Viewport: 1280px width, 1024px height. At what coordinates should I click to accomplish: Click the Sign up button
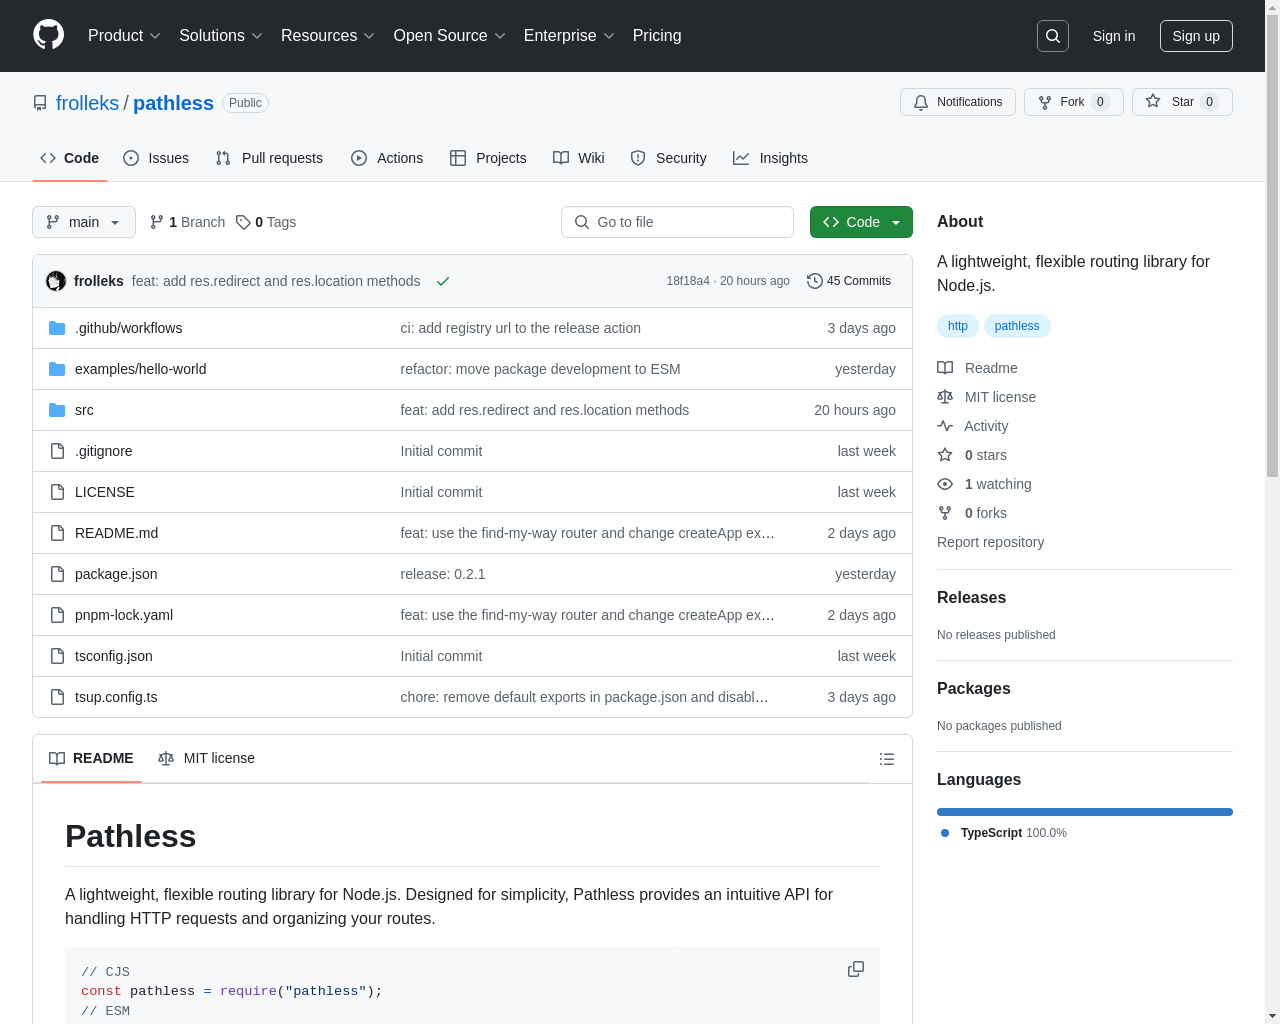(1196, 36)
